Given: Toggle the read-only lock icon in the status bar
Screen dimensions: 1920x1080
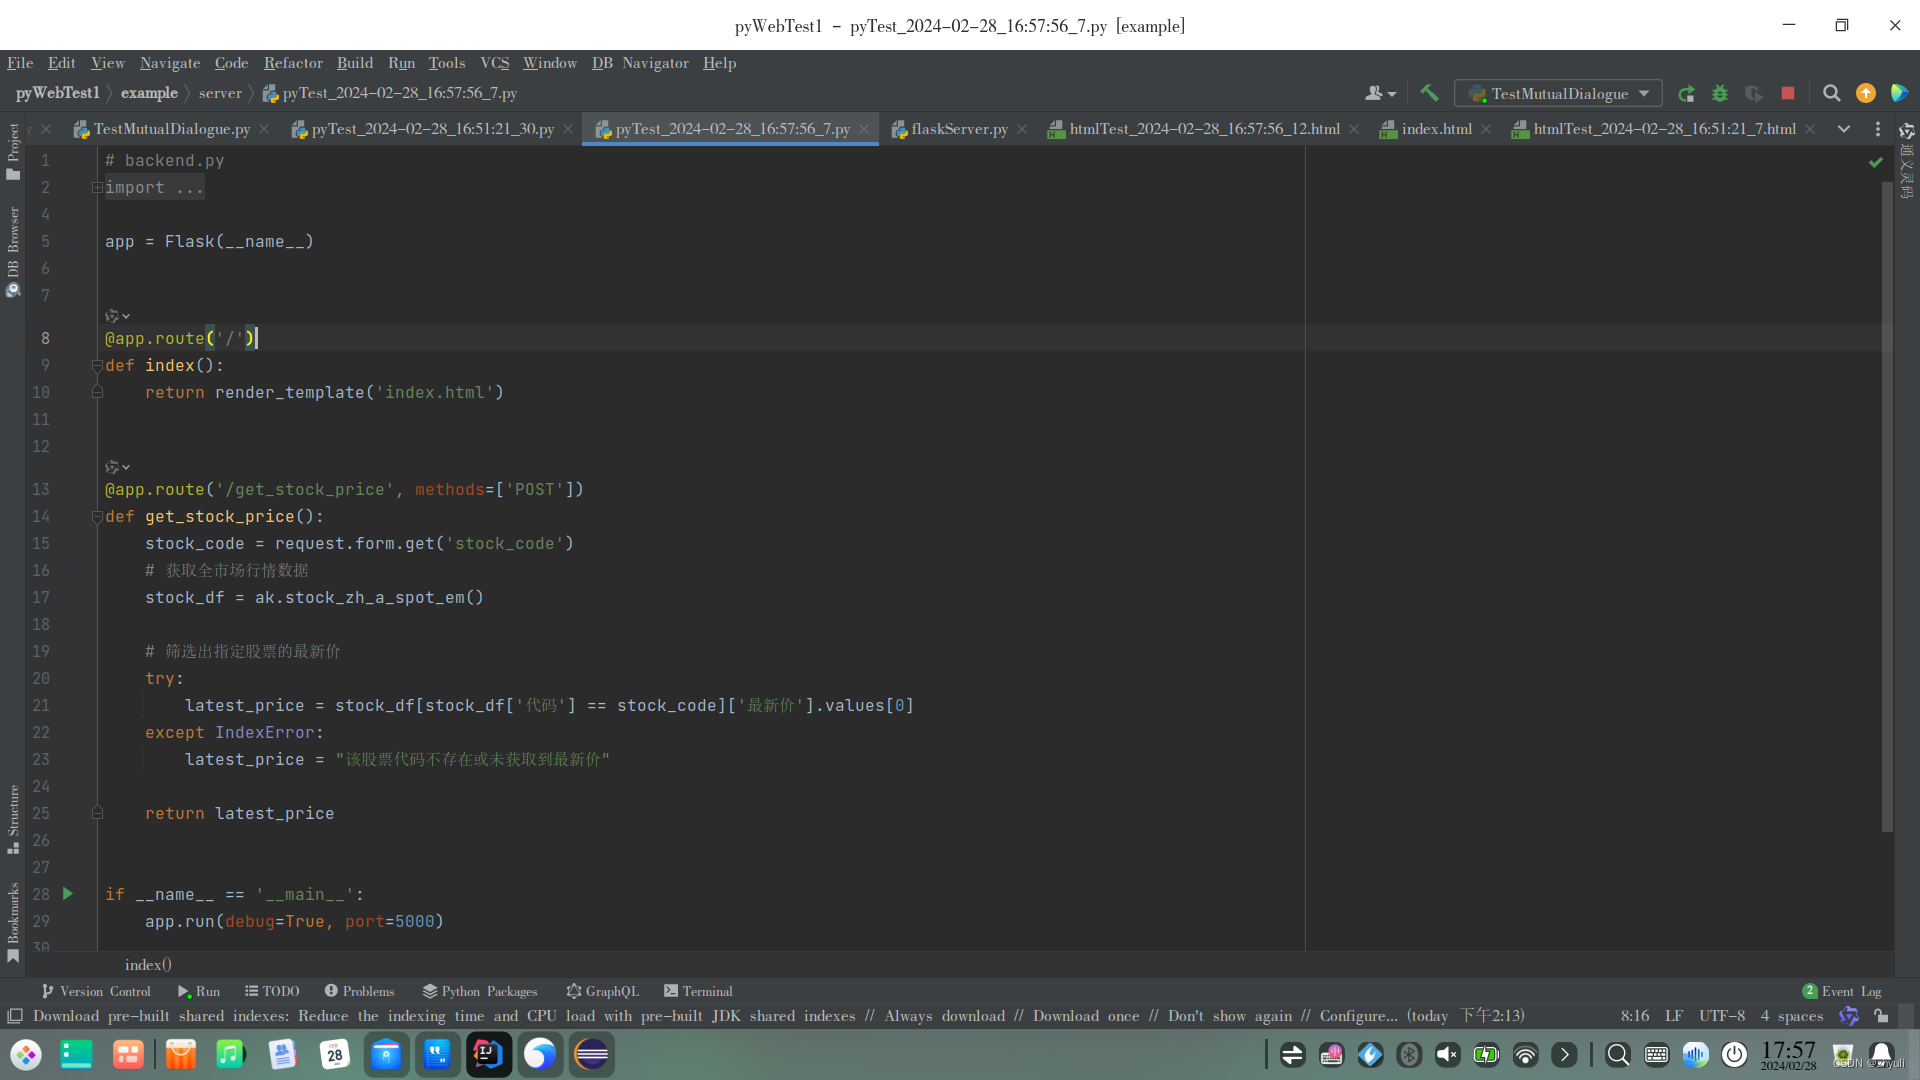Looking at the screenshot, I should (x=1881, y=1016).
